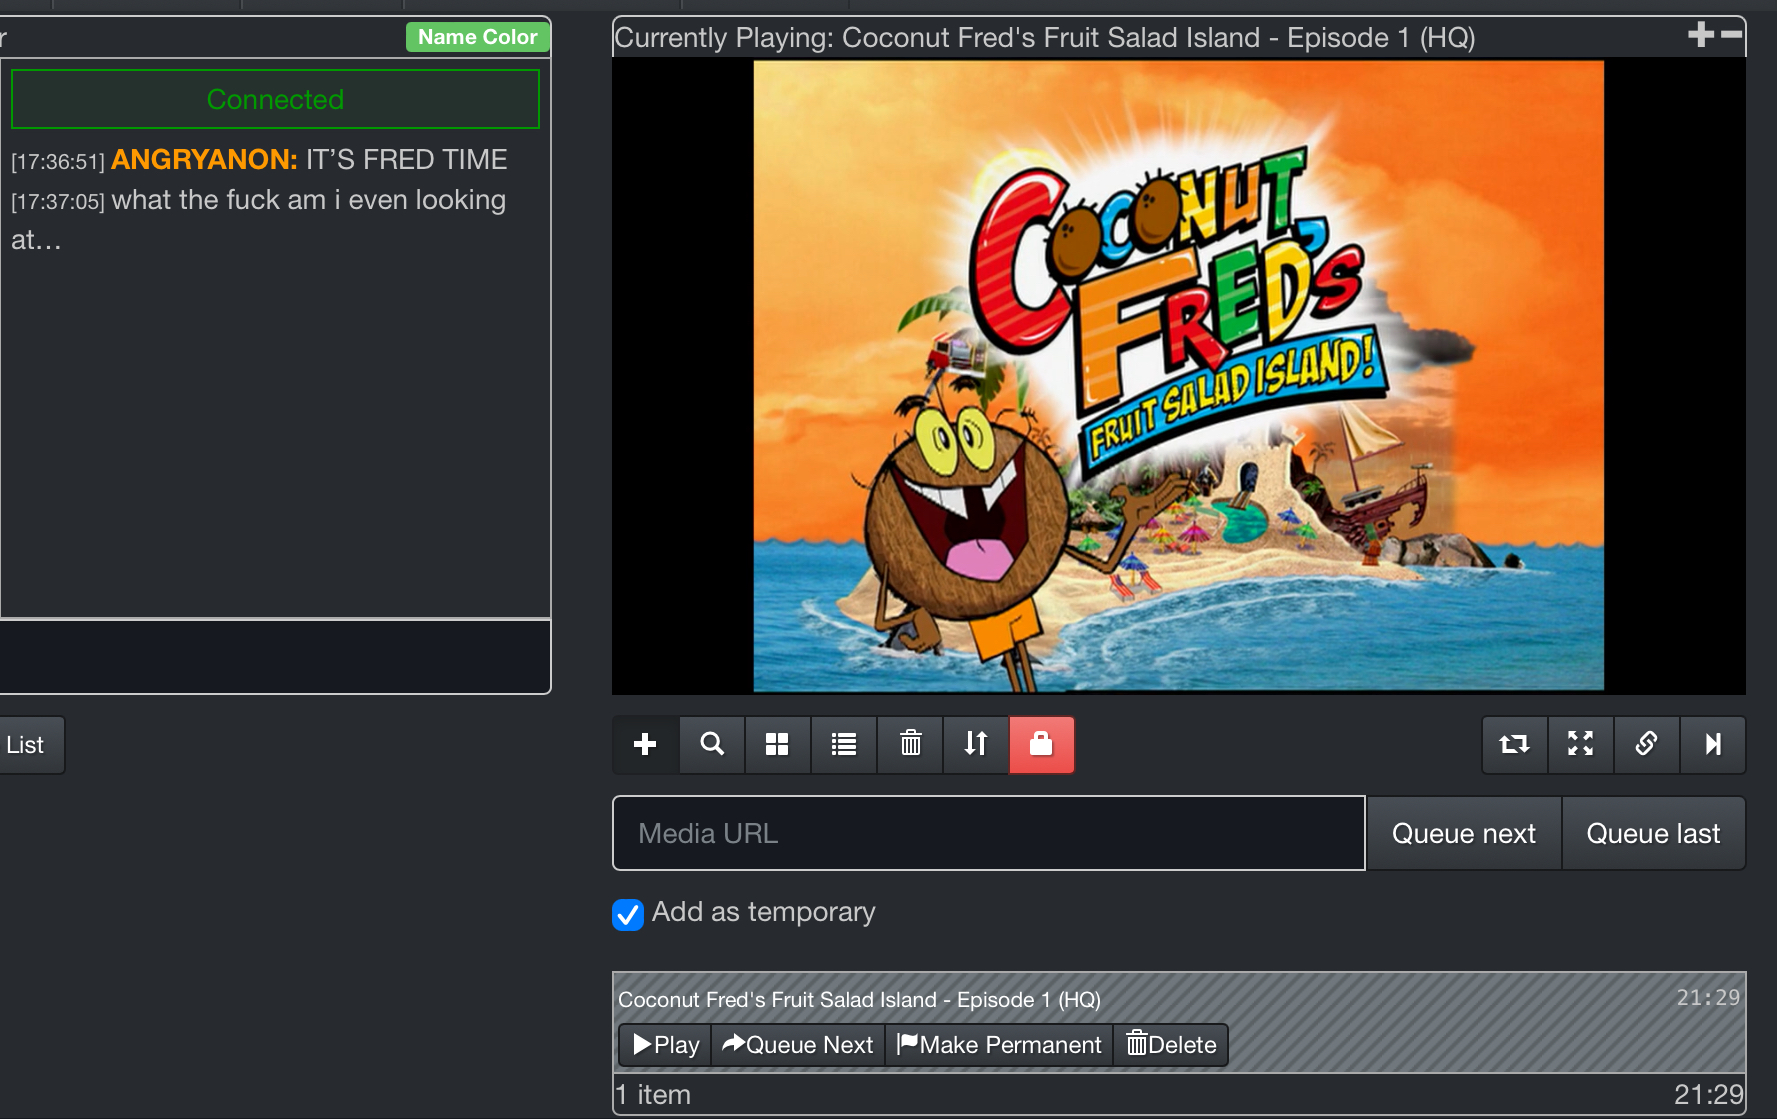Skip to next video with step-forward icon

coord(1713,744)
